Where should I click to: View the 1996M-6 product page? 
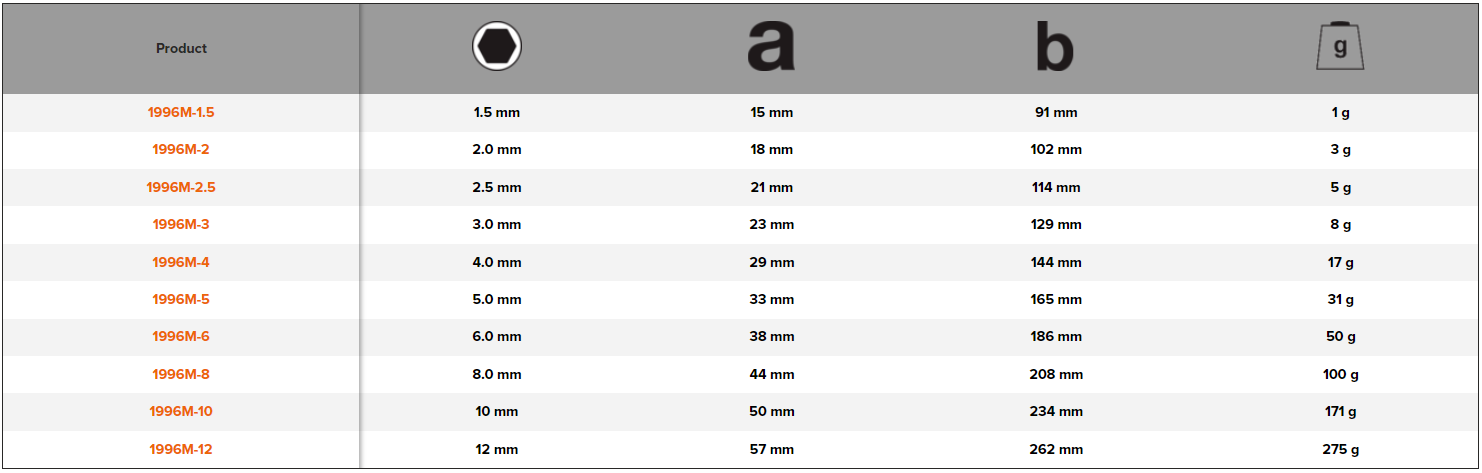click(x=181, y=337)
